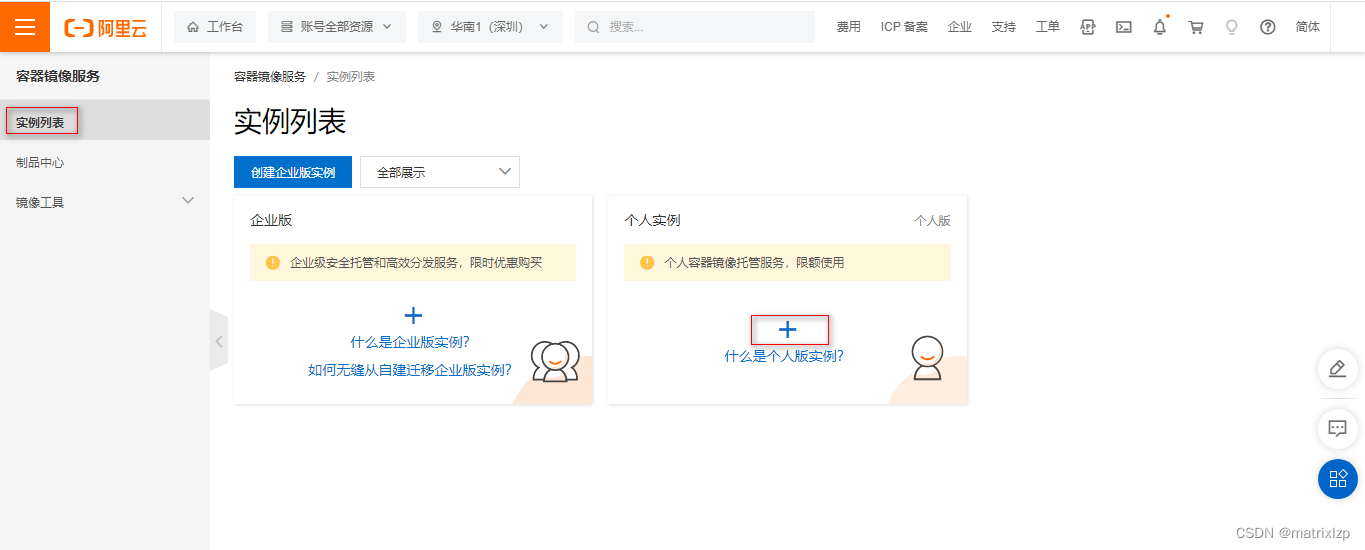Click 容器镜像服务 breadcrumb link

[x=270, y=77]
